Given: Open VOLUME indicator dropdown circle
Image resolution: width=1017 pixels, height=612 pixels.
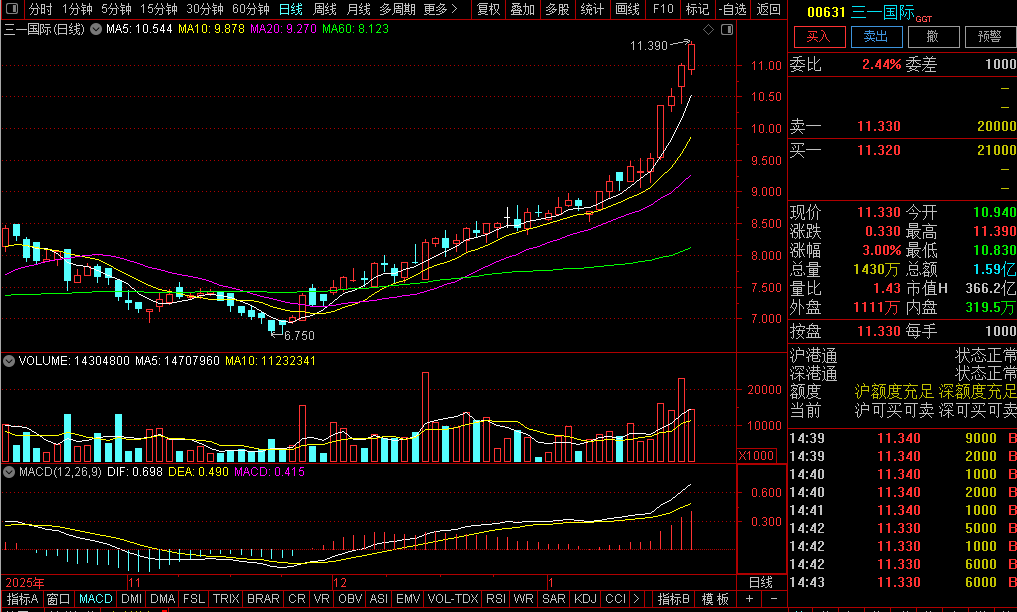Looking at the screenshot, I should coord(9,361).
